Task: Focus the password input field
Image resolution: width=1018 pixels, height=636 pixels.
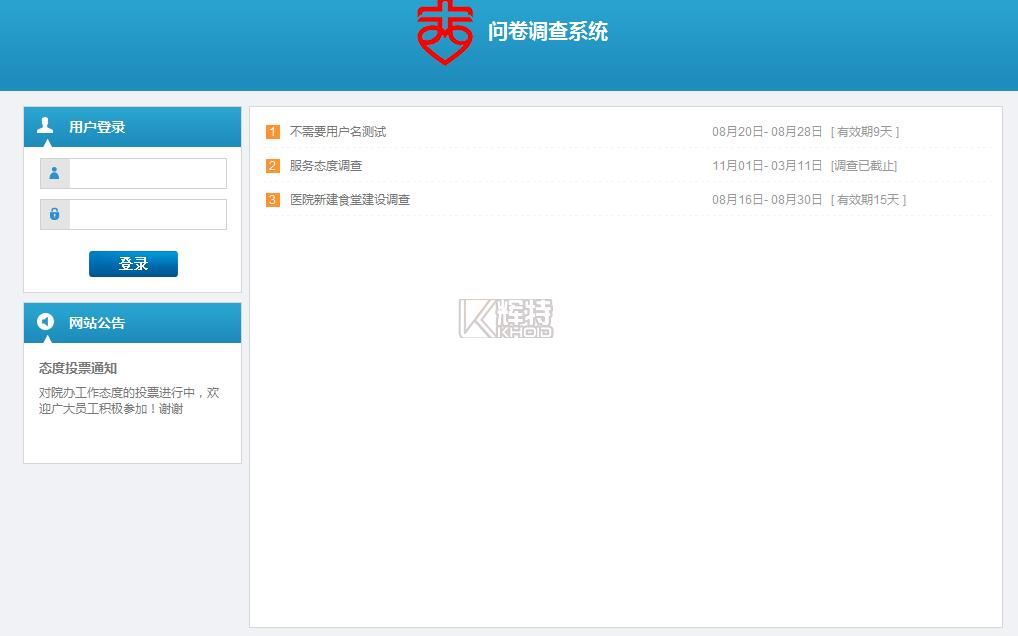Action: coord(147,214)
